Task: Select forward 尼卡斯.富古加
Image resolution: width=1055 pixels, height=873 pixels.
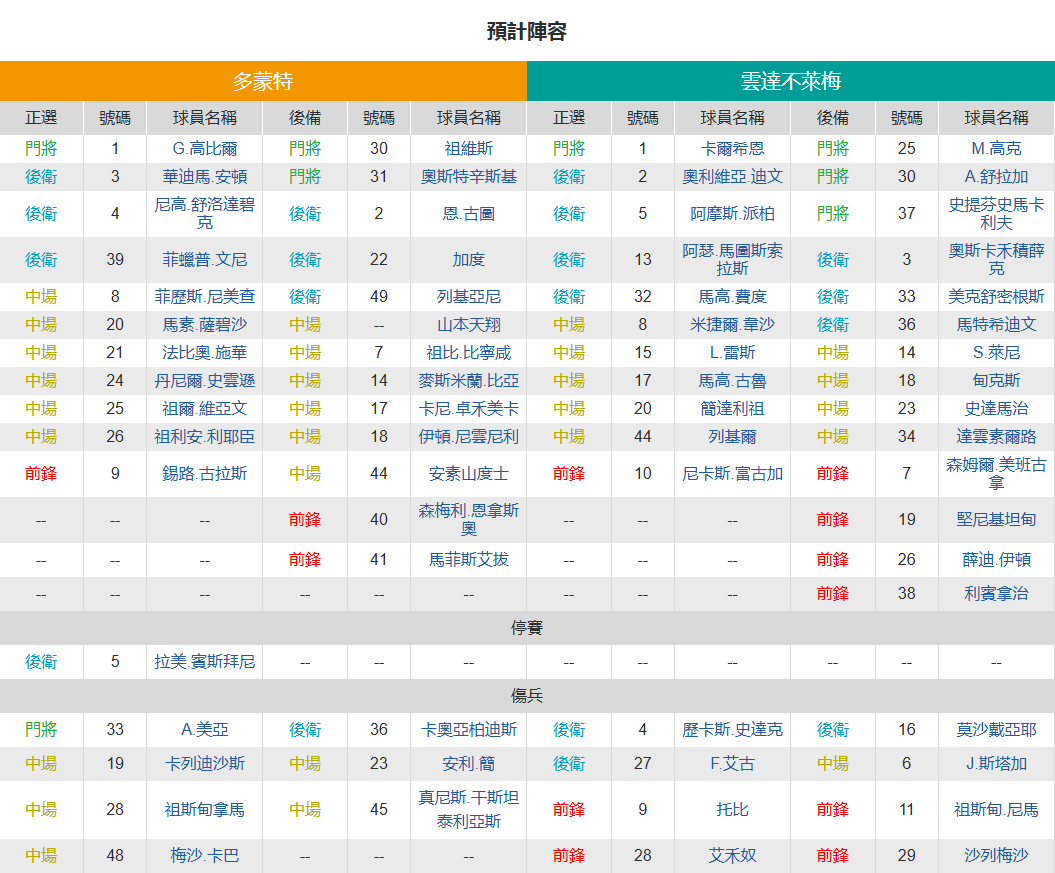Action: click(x=732, y=473)
